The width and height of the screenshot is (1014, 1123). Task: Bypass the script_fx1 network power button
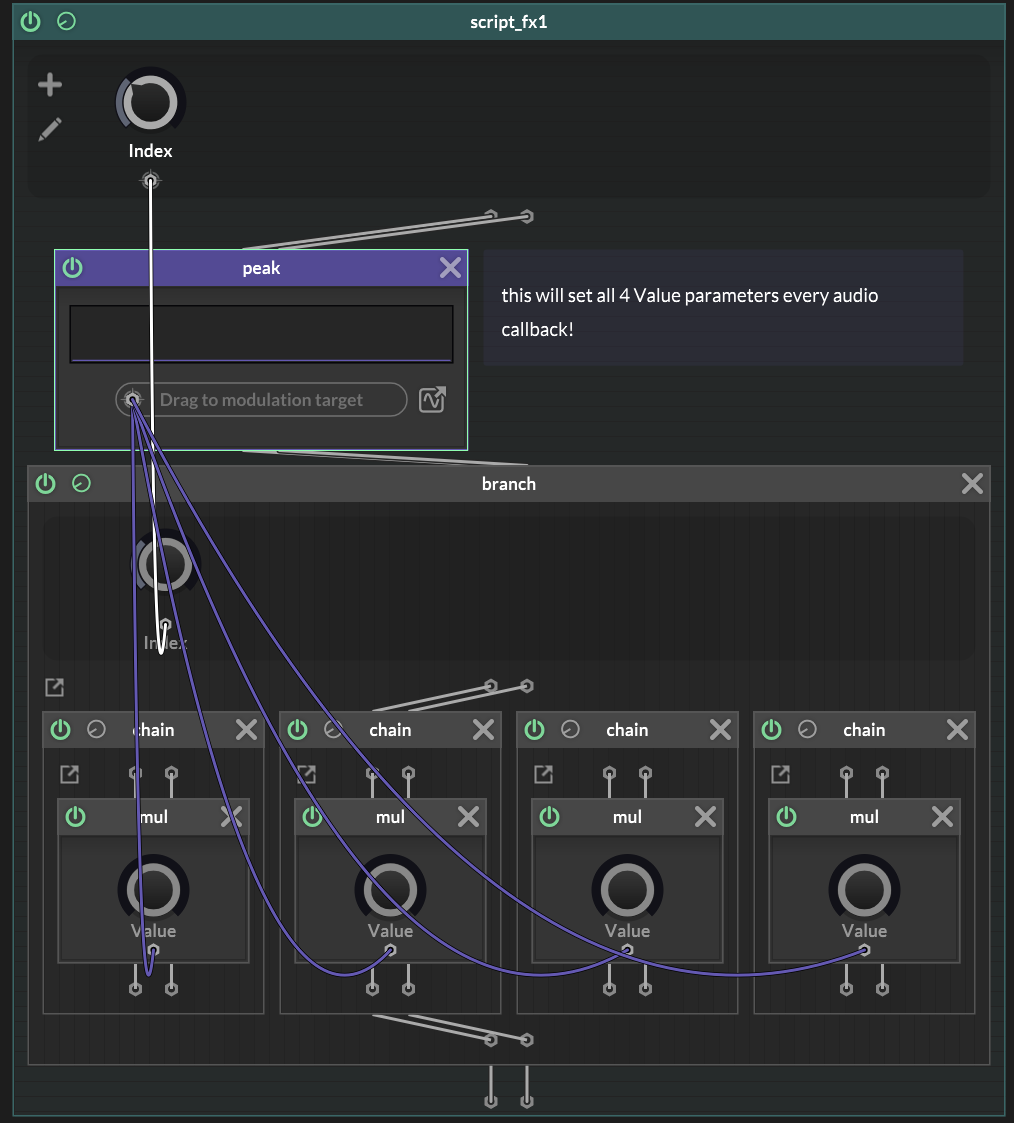point(31,22)
